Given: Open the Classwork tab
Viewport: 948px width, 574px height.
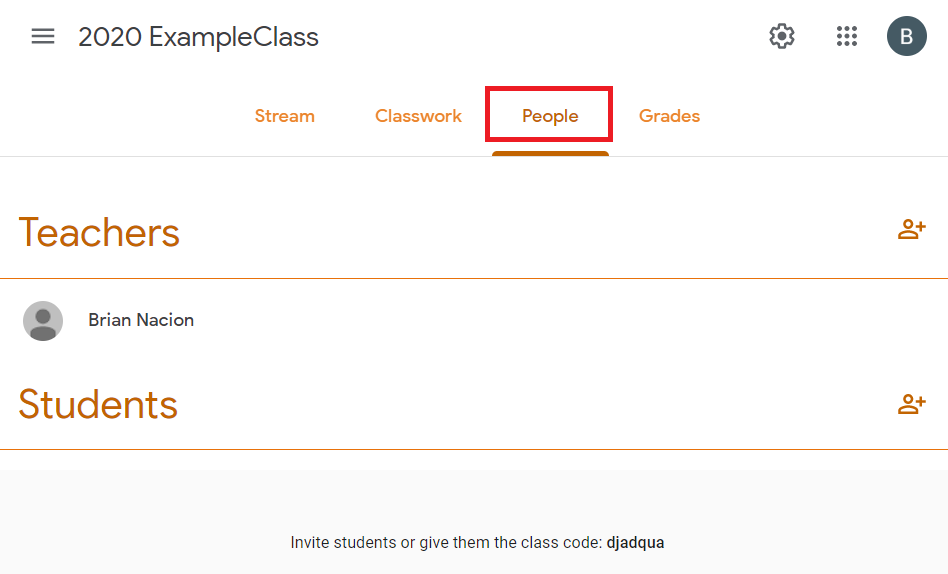Looking at the screenshot, I should pos(418,116).
